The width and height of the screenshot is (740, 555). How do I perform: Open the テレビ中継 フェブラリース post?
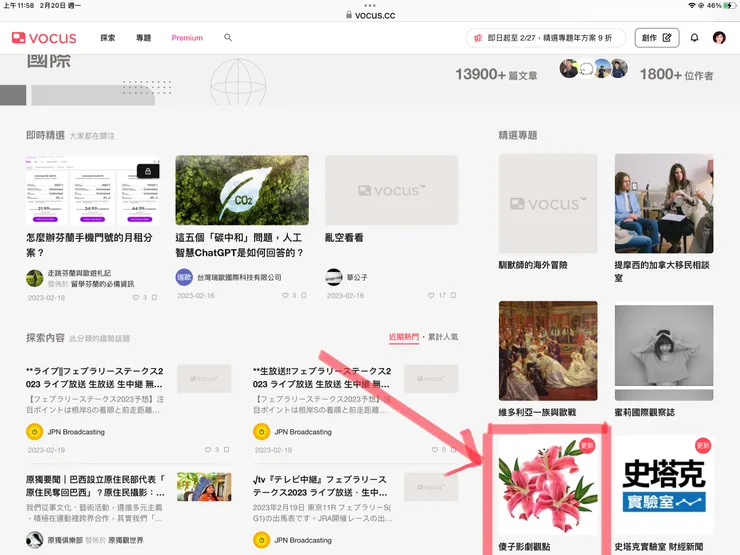coord(322,486)
